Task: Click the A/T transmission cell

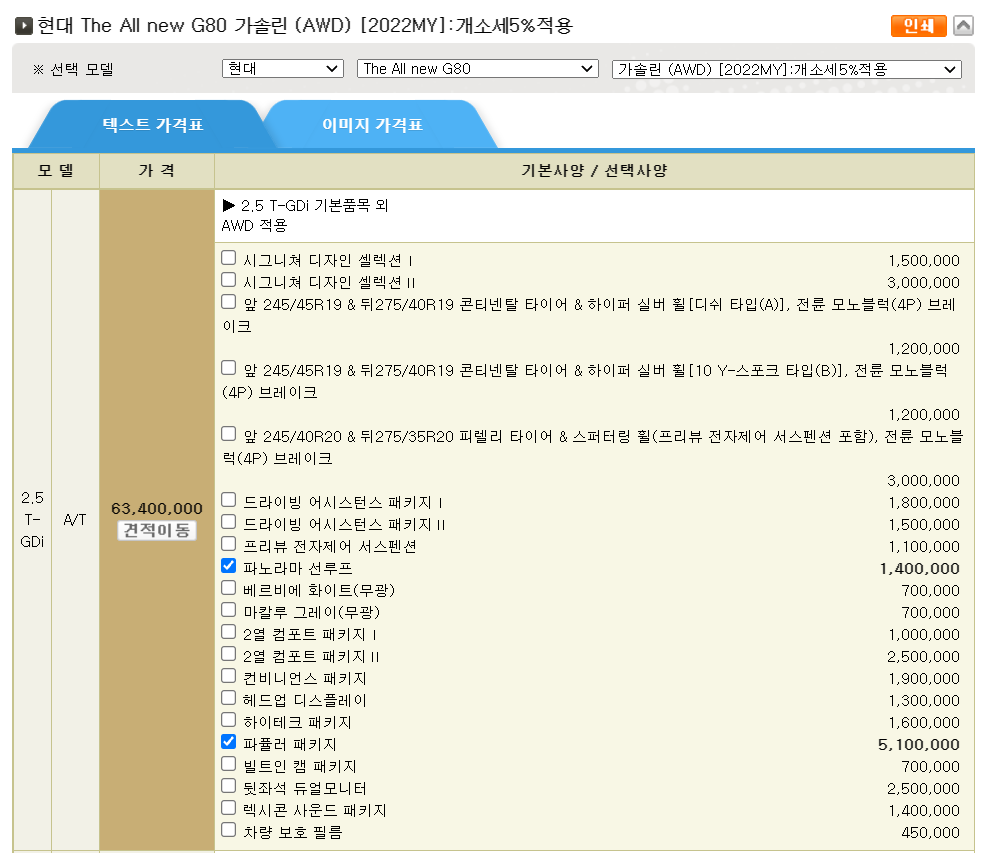Action: (x=75, y=520)
